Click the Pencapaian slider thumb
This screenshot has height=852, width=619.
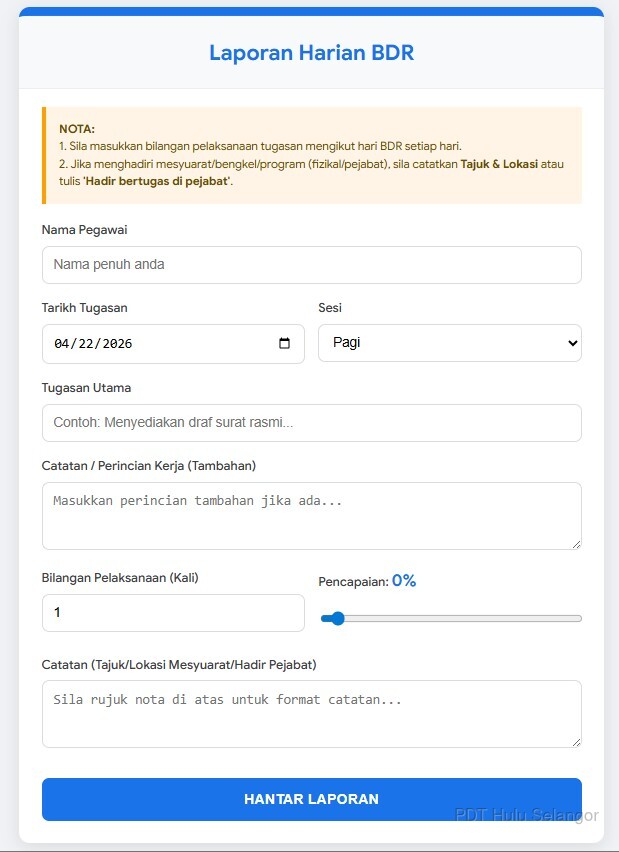click(x=337, y=619)
